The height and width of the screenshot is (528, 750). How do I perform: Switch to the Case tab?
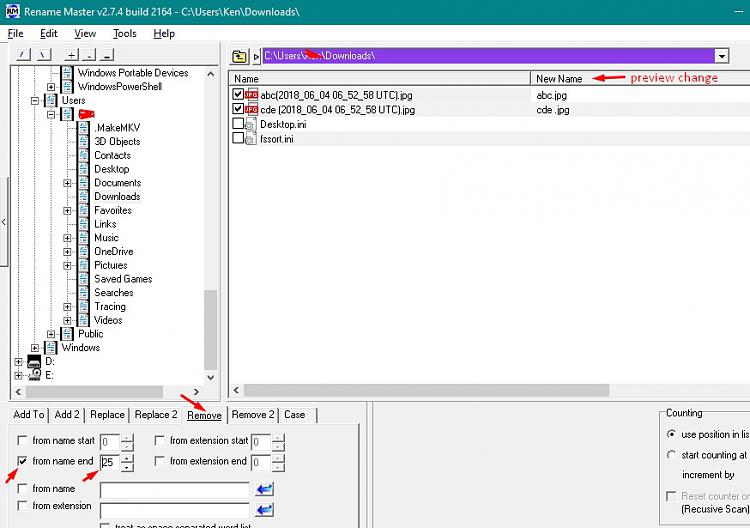click(x=295, y=414)
